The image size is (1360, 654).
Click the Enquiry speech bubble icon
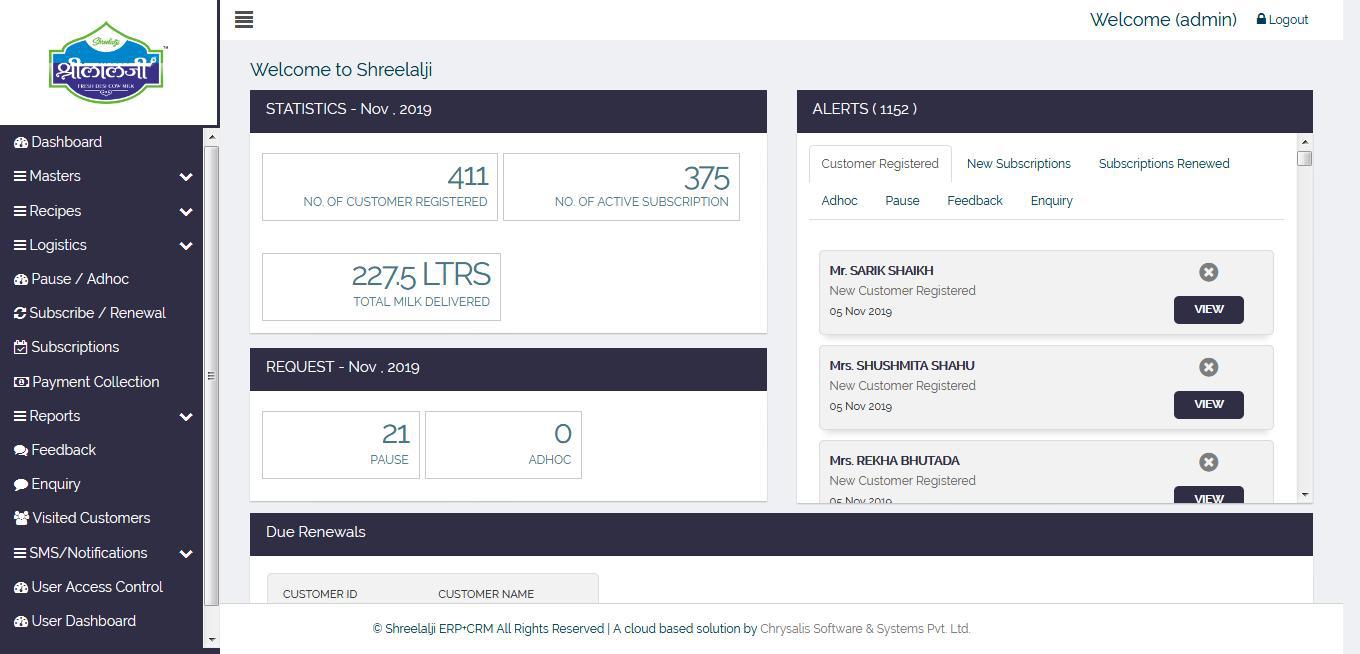pos(21,484)
